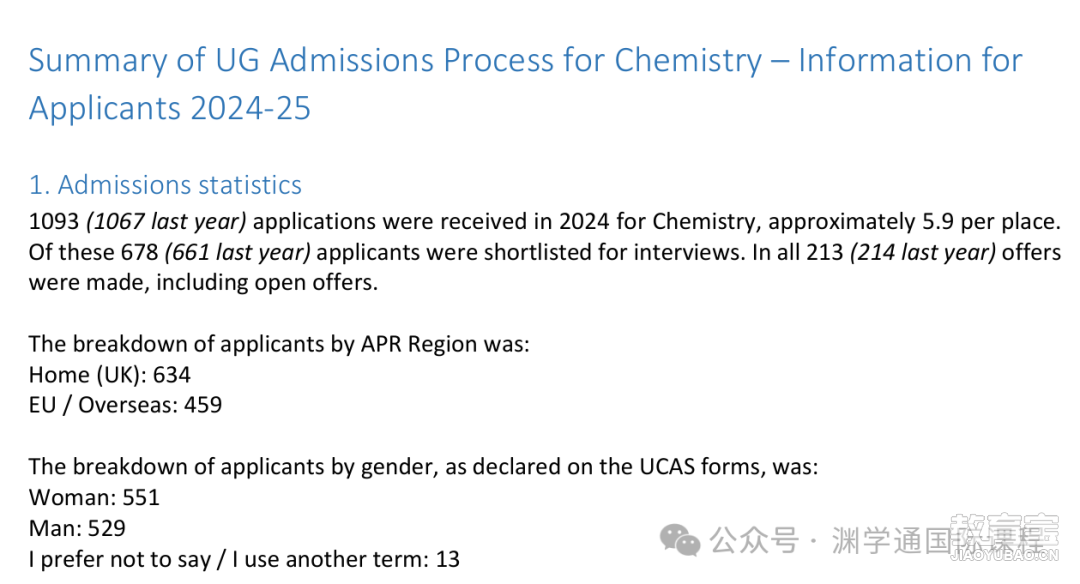Click the italic text '(214 last year)'
This screenshot has width=1080, height=584.
(x=923, y=252)
